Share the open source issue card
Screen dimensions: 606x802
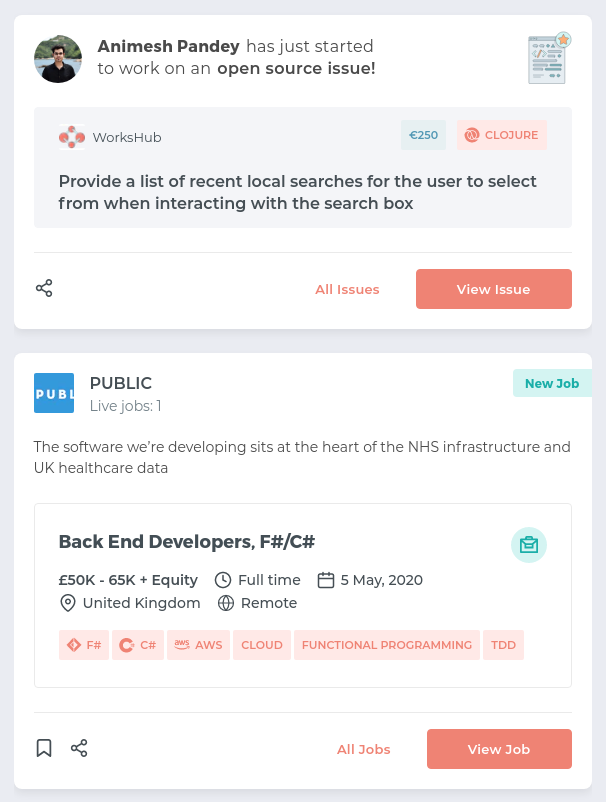click(x=44, y=288)
